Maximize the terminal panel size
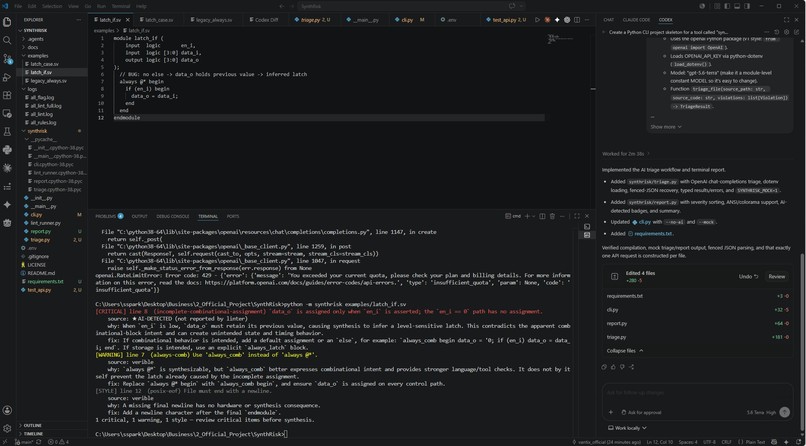Viewport: 806px width, 446px height. coord(577,216)
